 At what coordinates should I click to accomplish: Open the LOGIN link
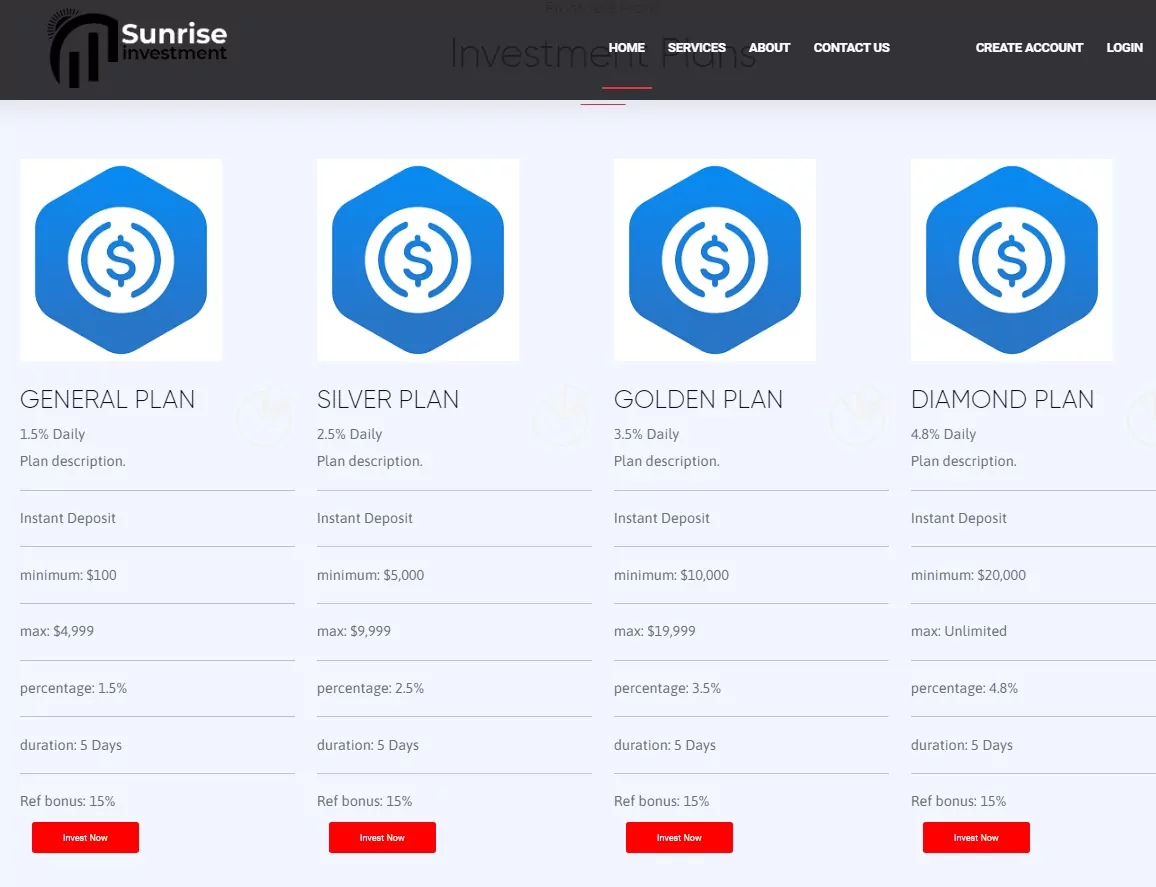pyautogui.click(x=1124, y=48)
